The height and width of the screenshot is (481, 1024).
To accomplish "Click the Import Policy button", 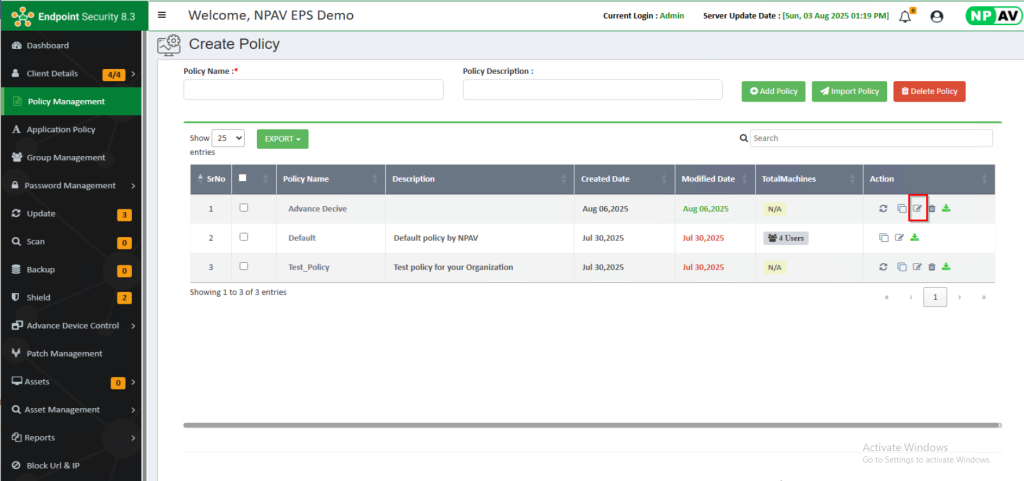I will point(849,91).
